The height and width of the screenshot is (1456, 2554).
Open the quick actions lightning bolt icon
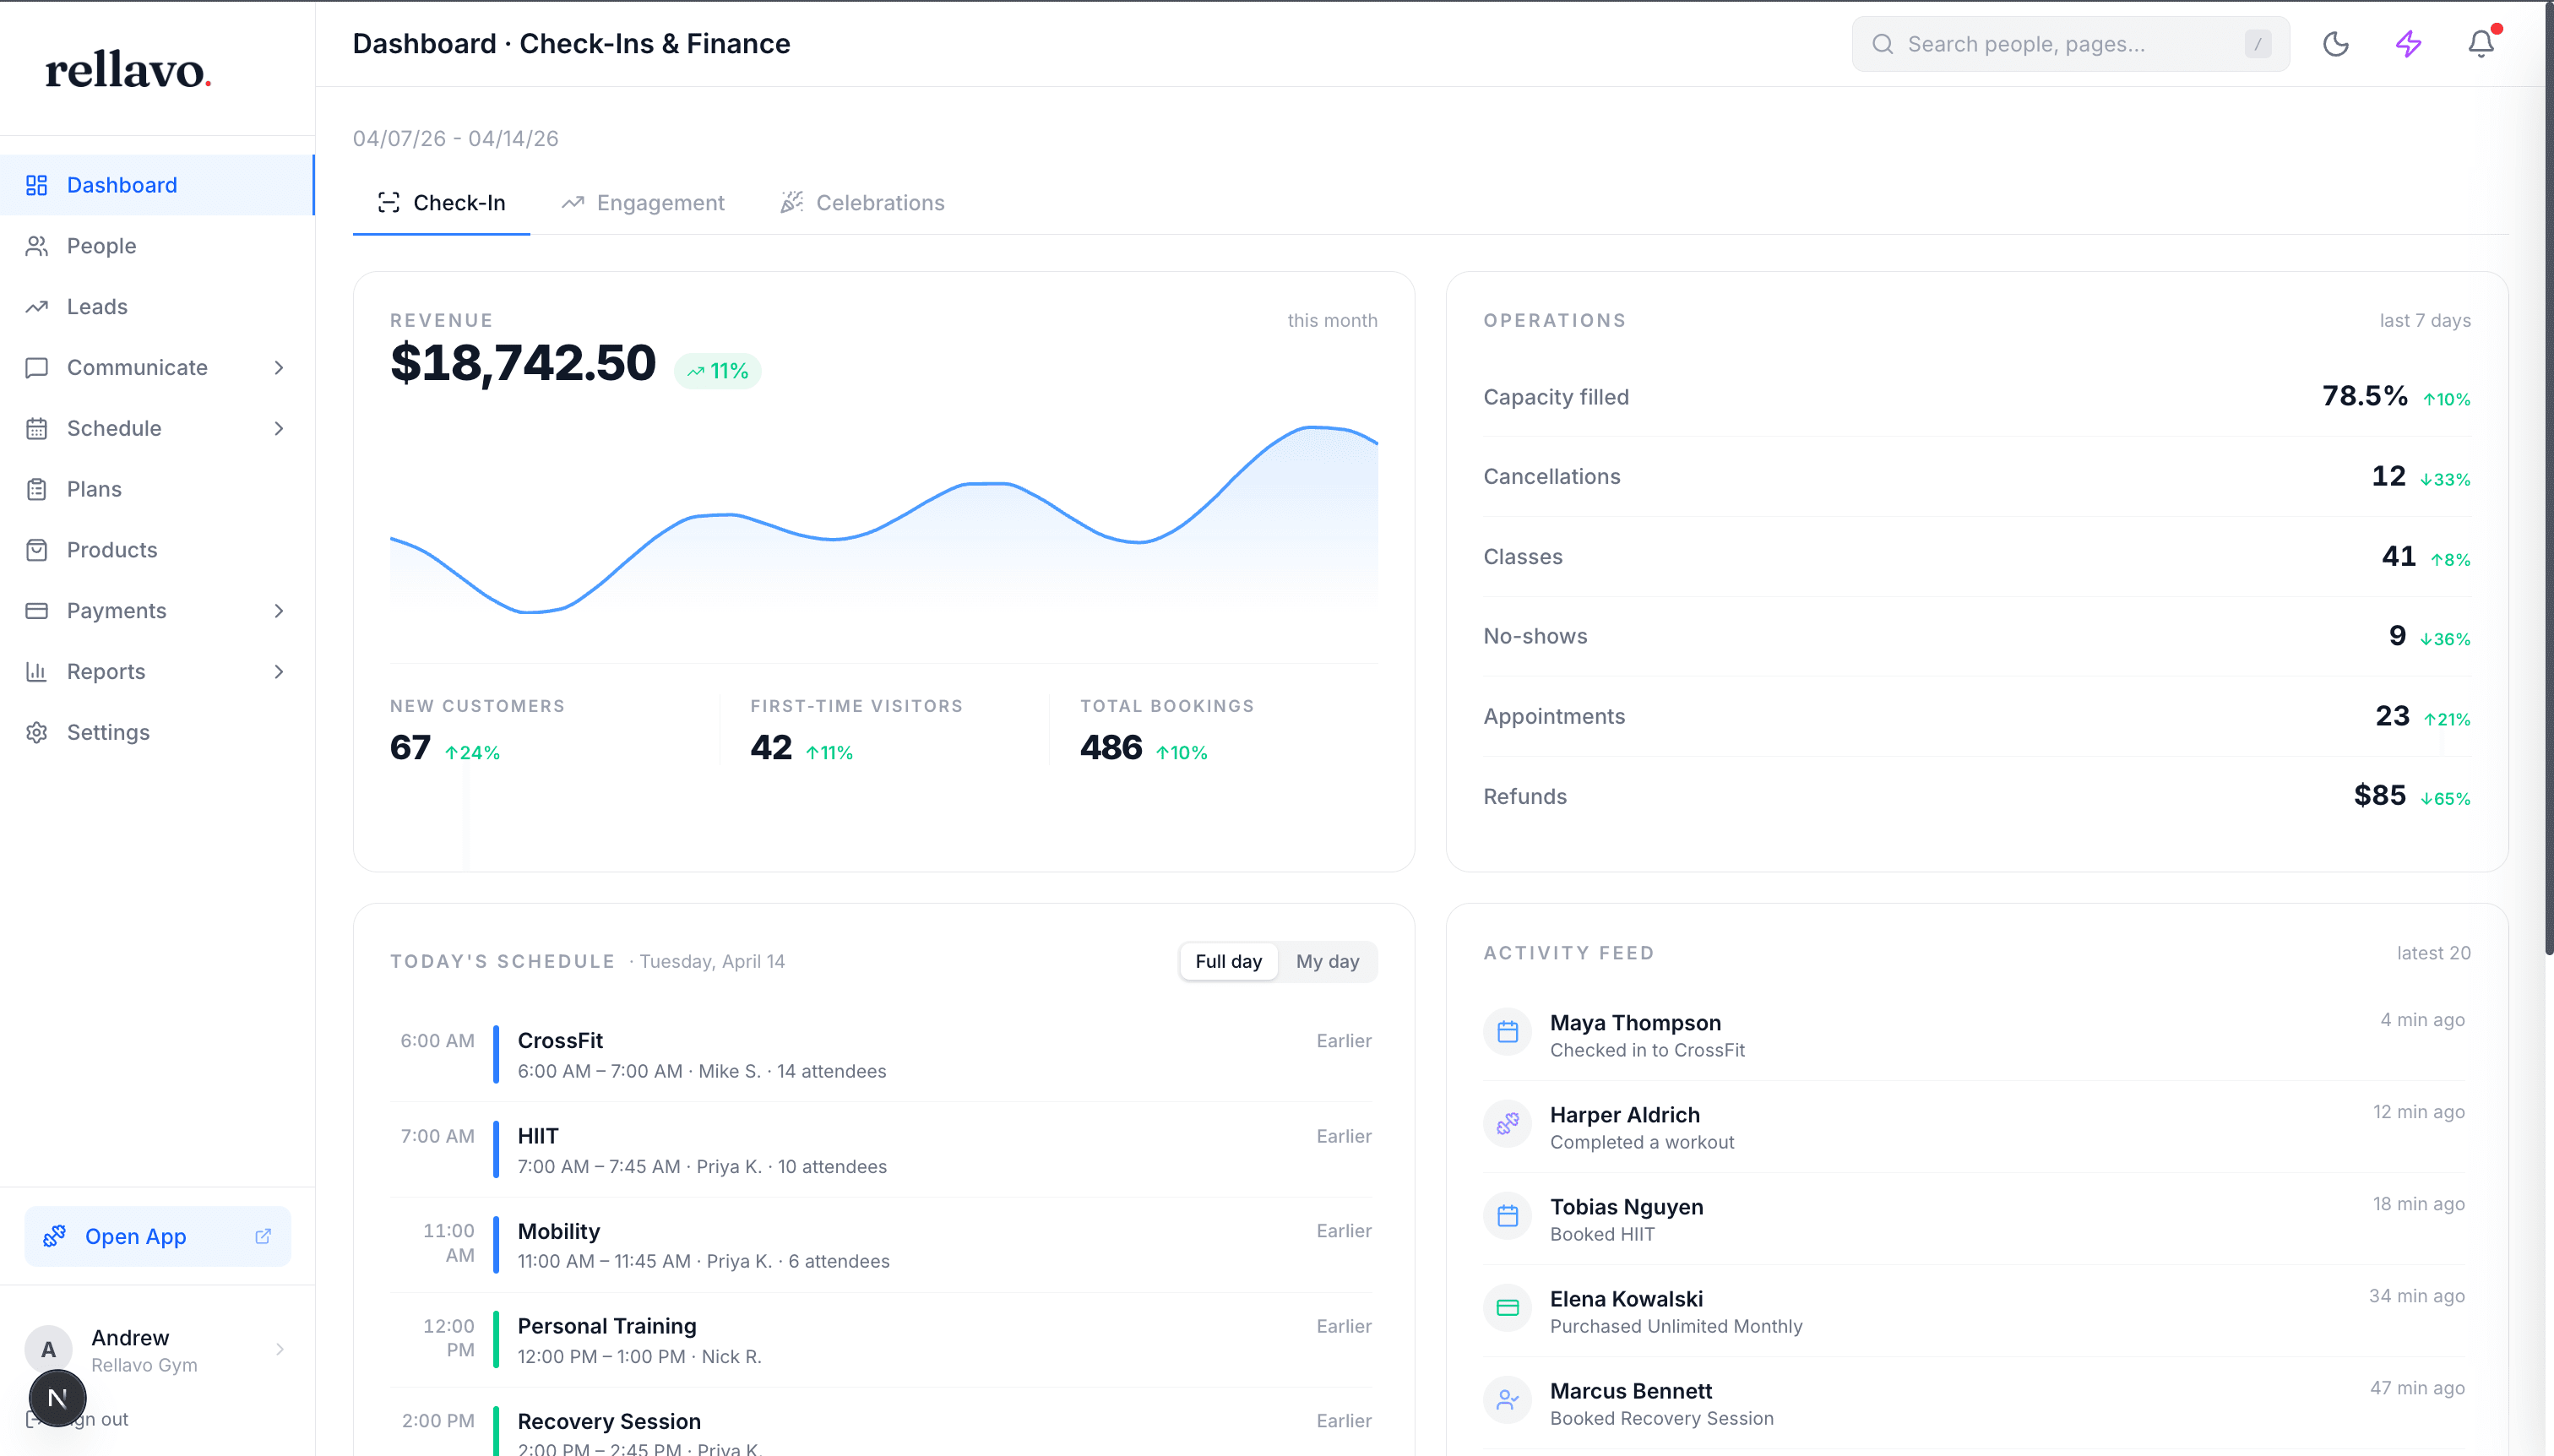(2407, 43)
